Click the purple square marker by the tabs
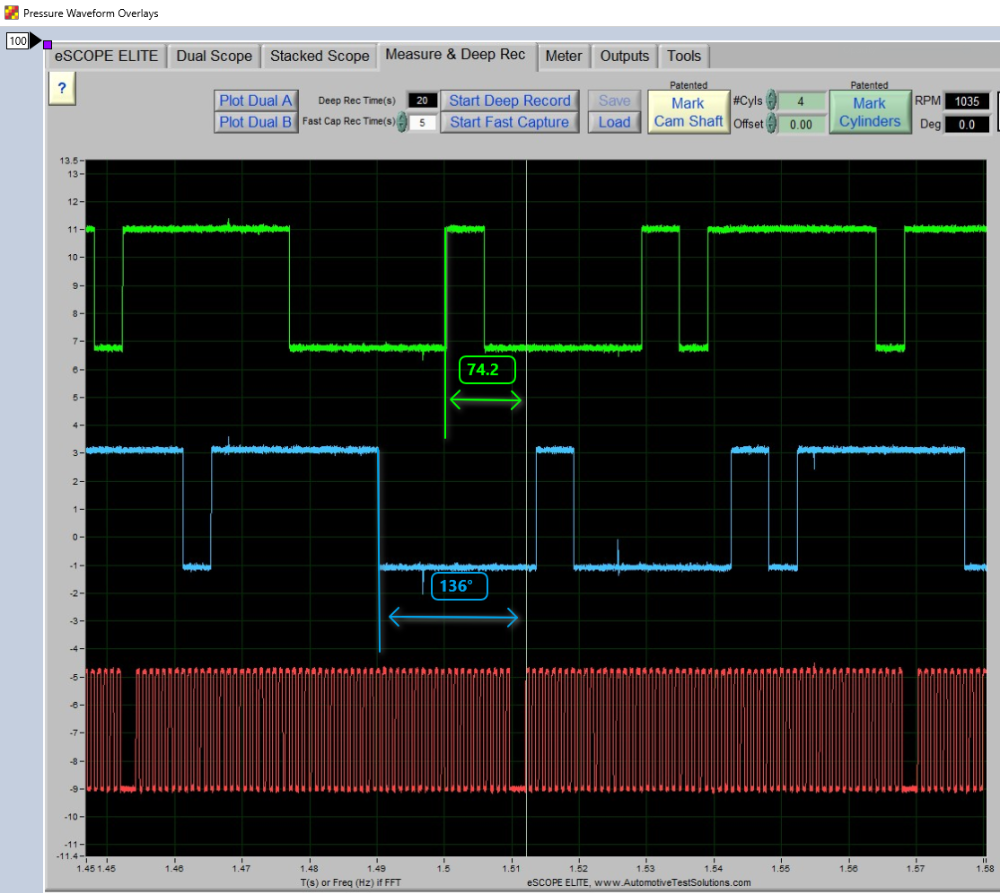 47,45
